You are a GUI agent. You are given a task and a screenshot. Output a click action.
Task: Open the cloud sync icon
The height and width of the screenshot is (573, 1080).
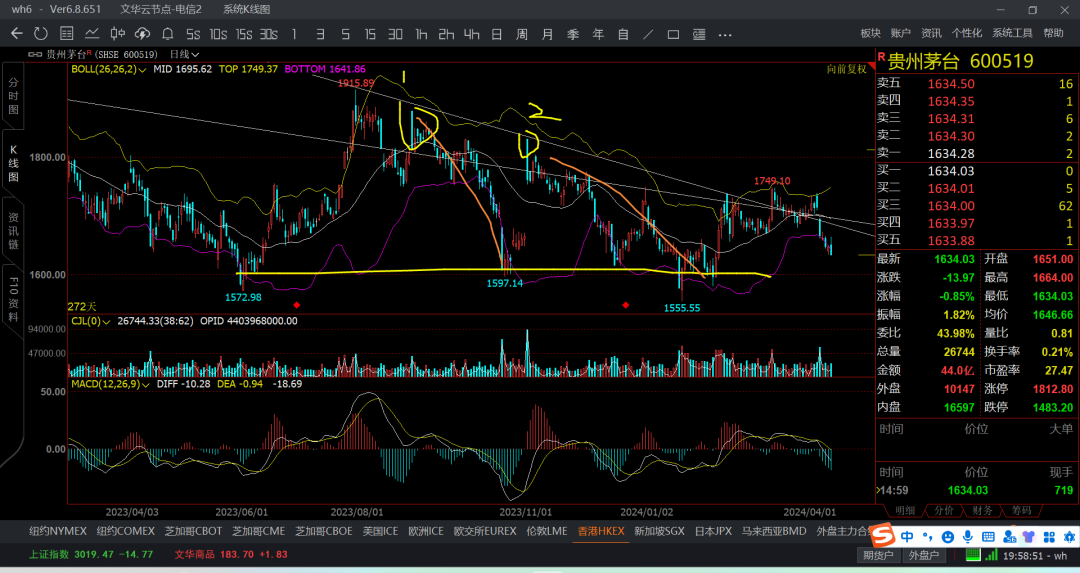click(142, 34)
